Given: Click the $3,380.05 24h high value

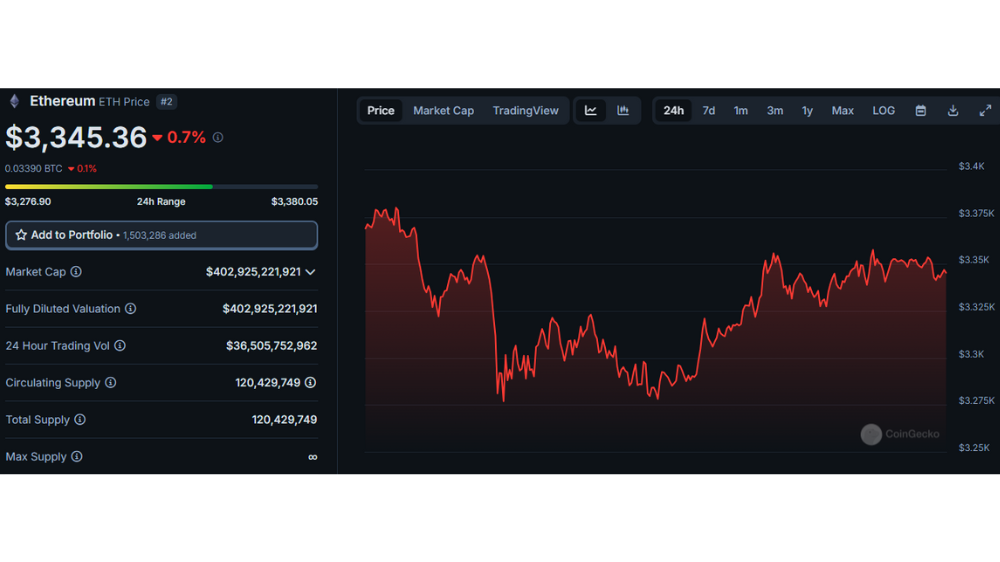Looking at the screenshot, I should tap(294, 202).
